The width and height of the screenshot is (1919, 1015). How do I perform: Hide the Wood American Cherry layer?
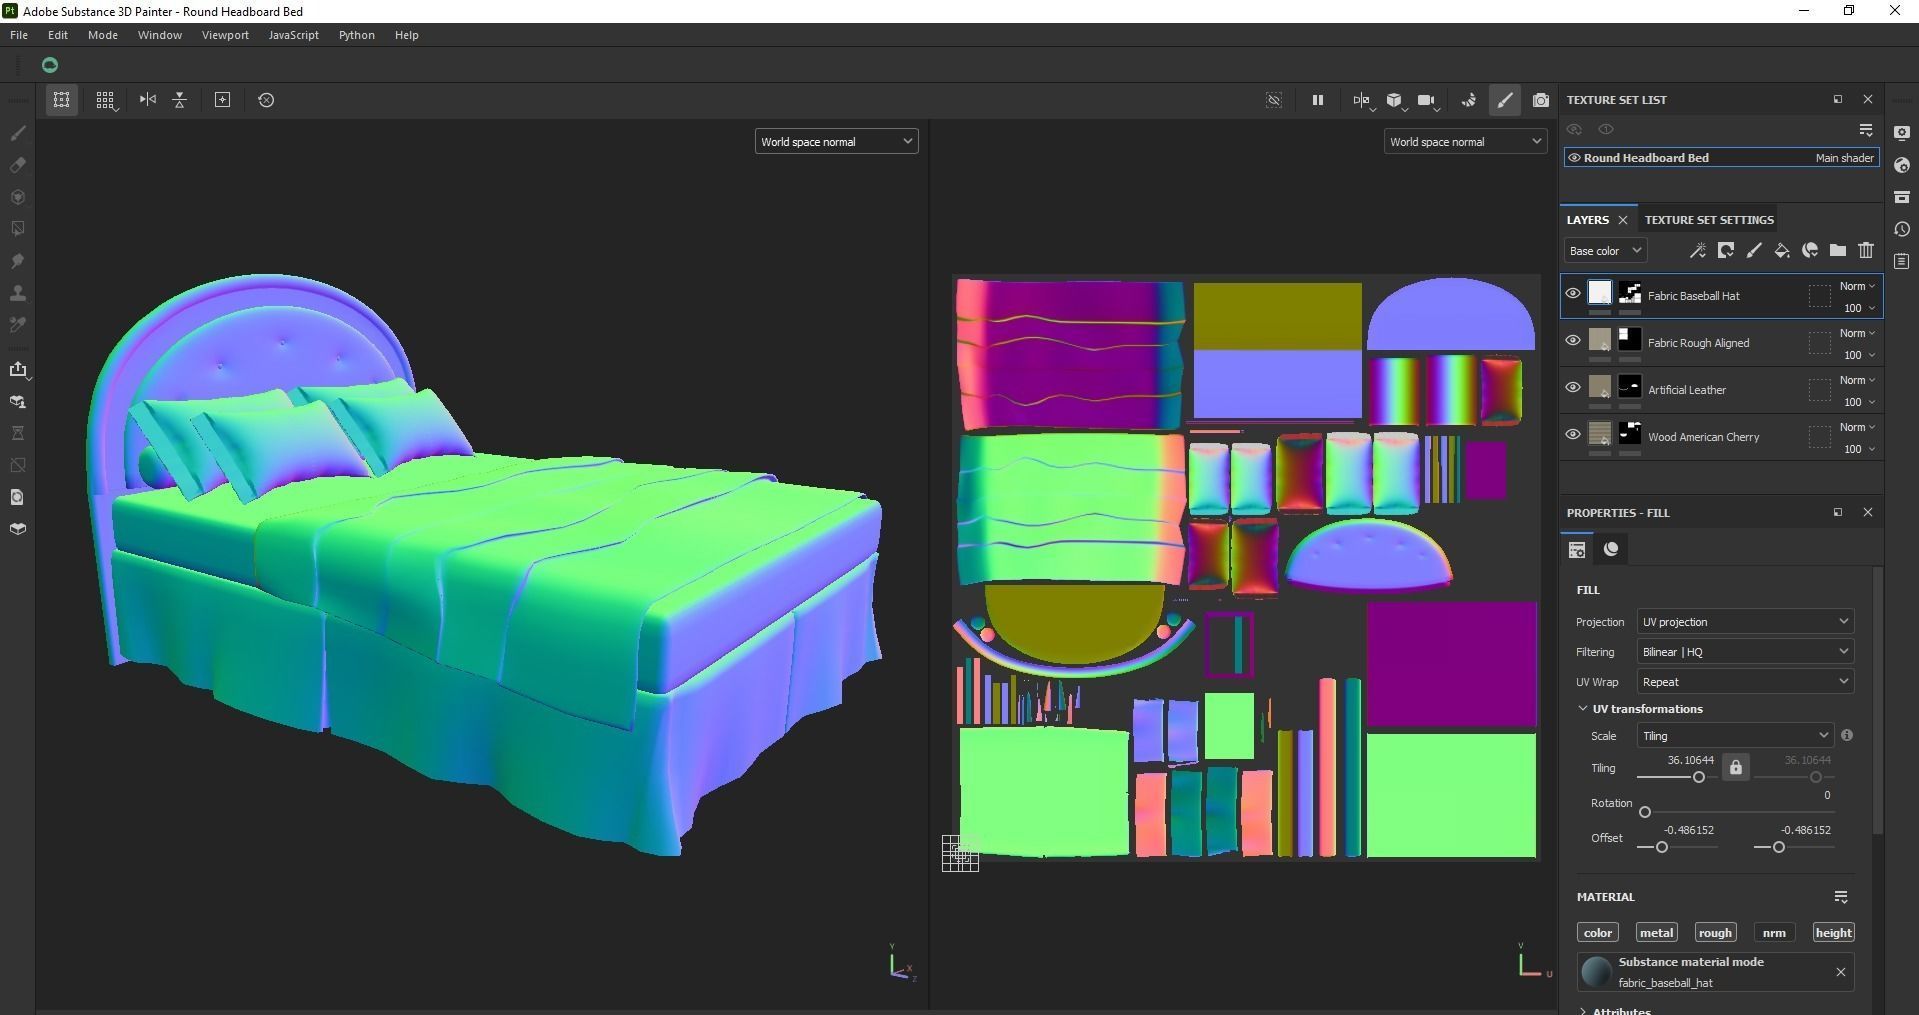tap(1573, 435)
